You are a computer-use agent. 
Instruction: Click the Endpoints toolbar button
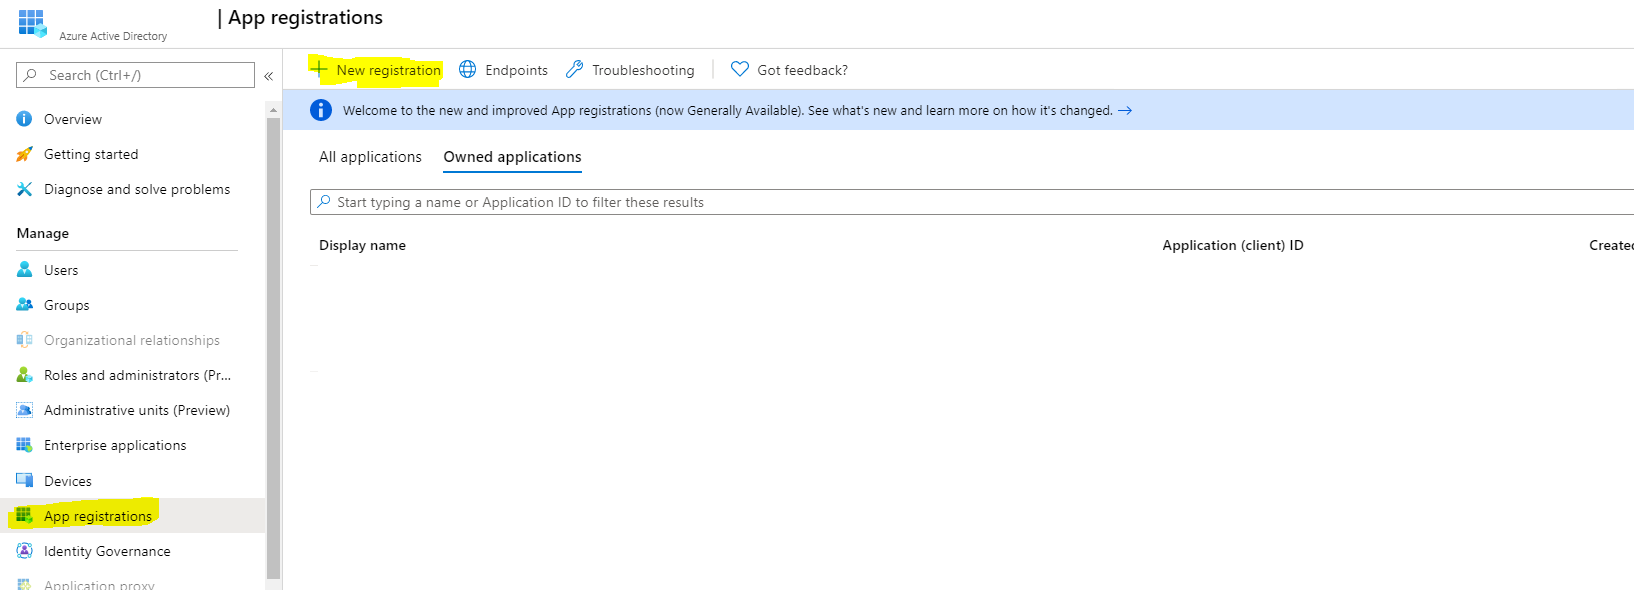pos(503,70)
